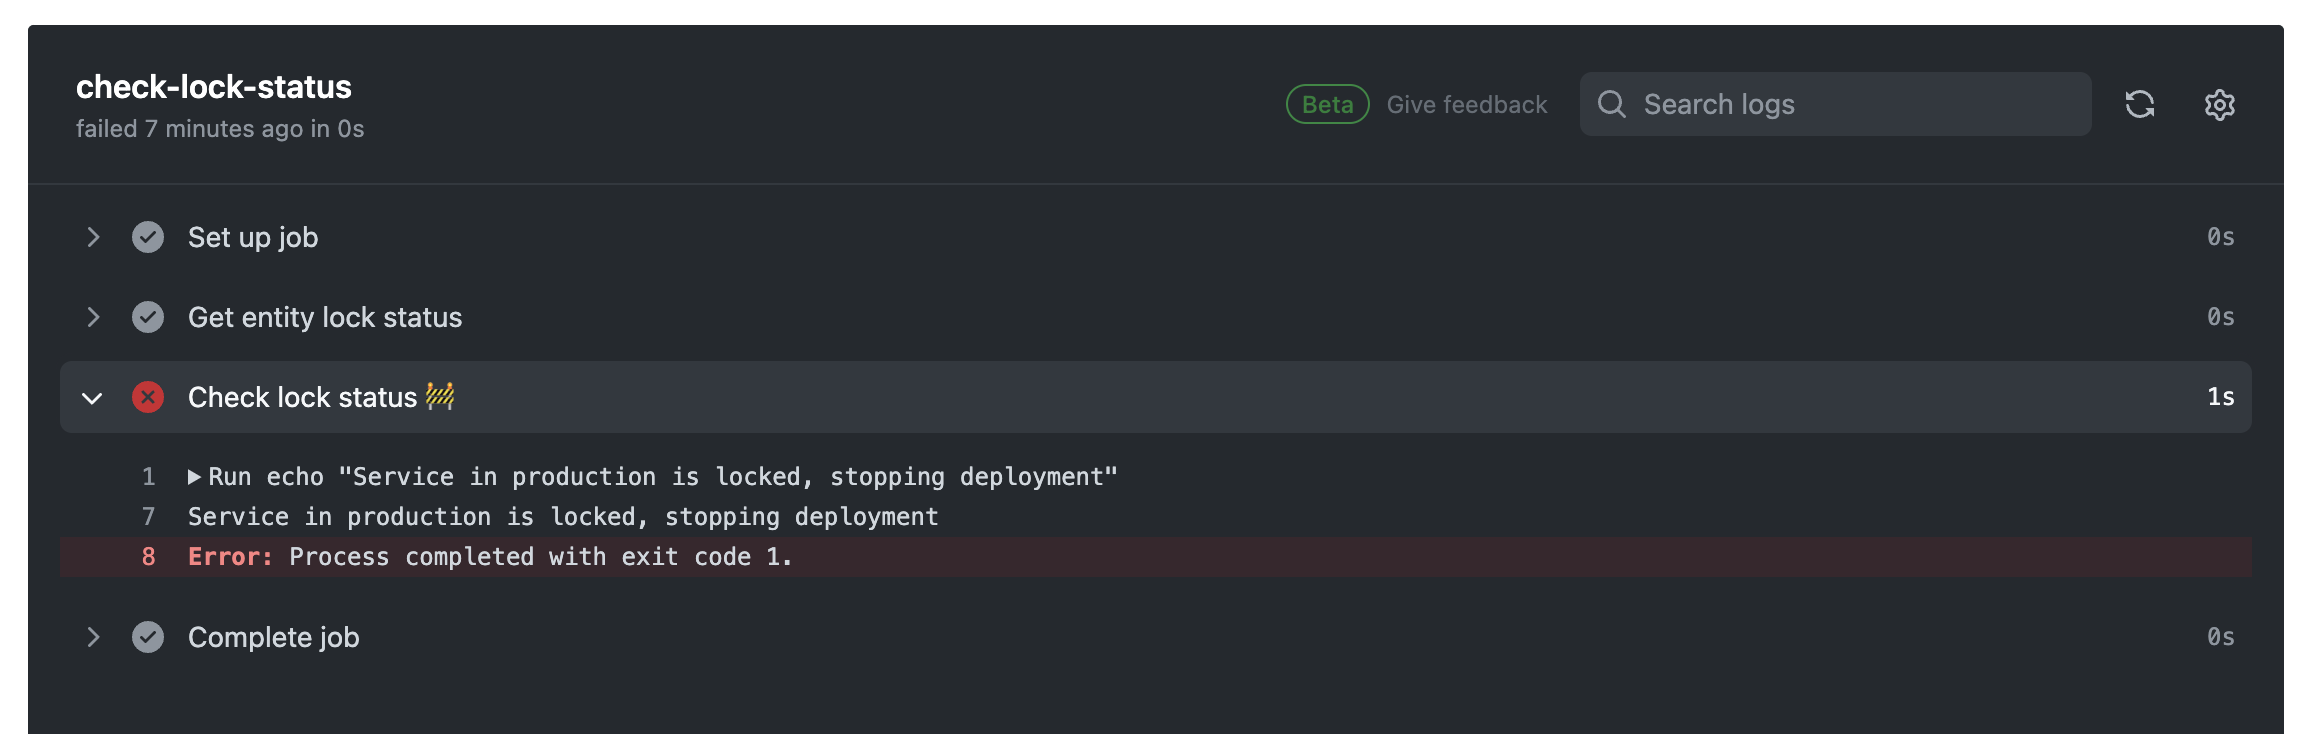The width and height of the screenshot is (2310, 734).
Task: Click the Complete job success checkmark
Action: tap(148, 637)
